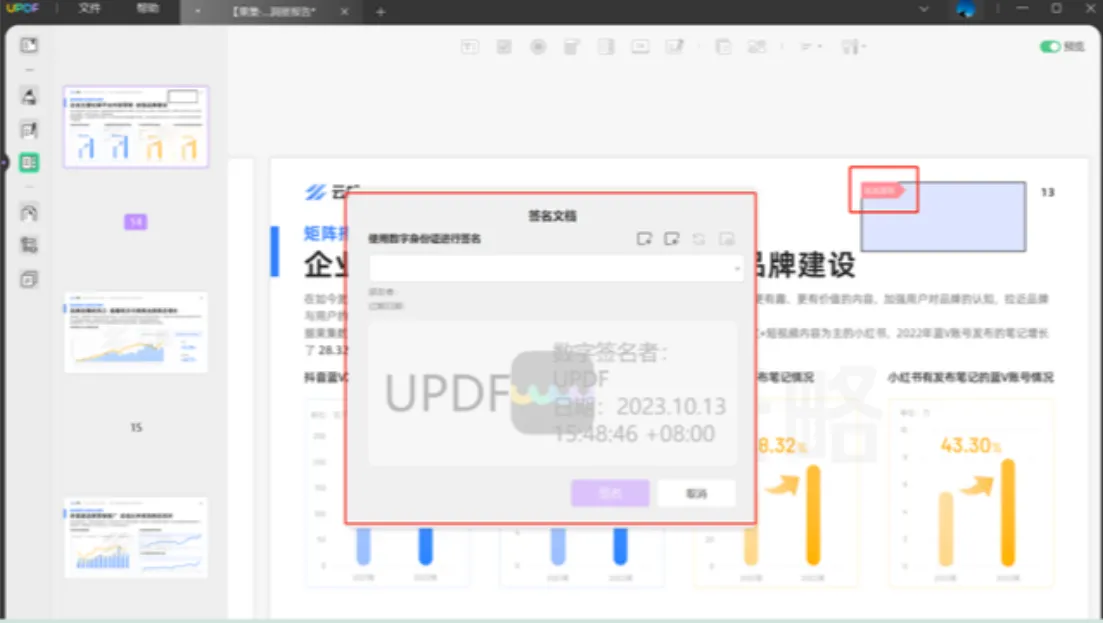
Task: Click the blue signature field on the page
Action: click(943, 217)
